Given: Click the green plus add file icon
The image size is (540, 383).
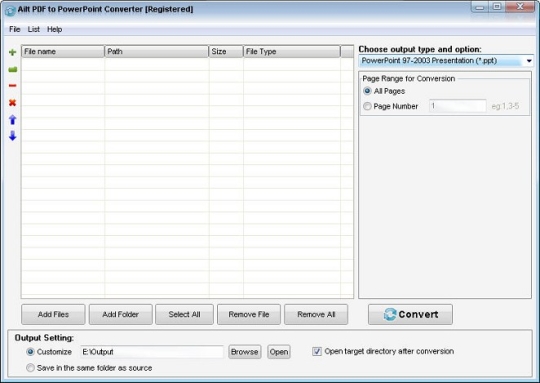Looking at the screenshot, I should pos(12,52).
